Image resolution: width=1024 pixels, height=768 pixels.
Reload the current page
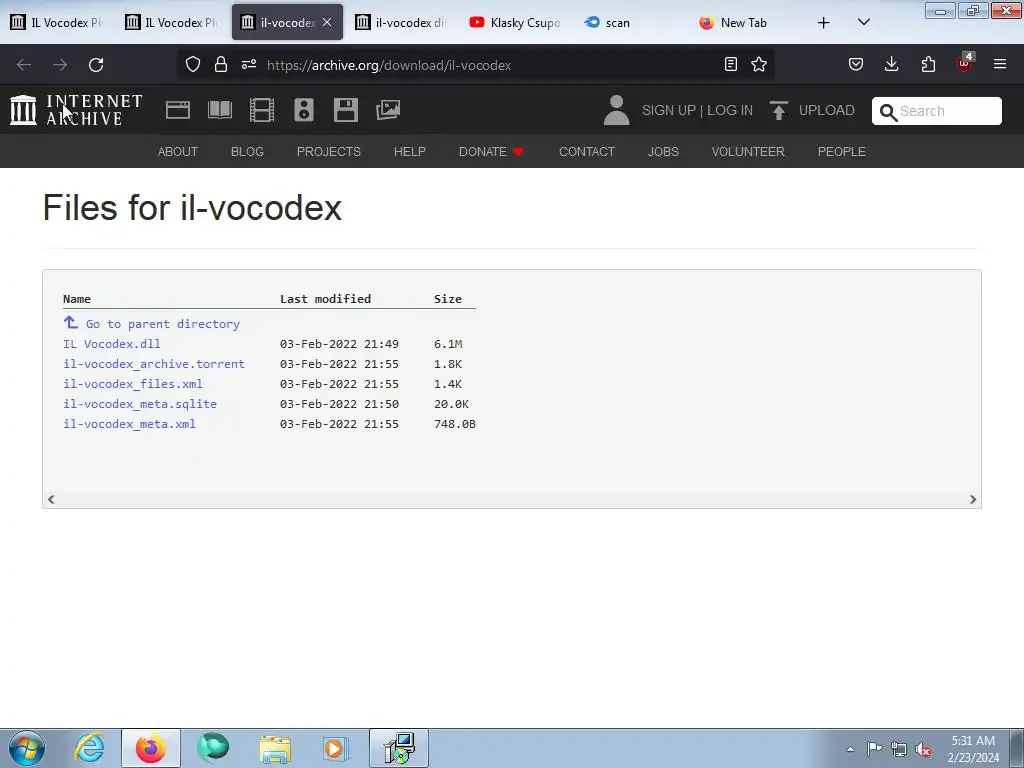[96, 65]
